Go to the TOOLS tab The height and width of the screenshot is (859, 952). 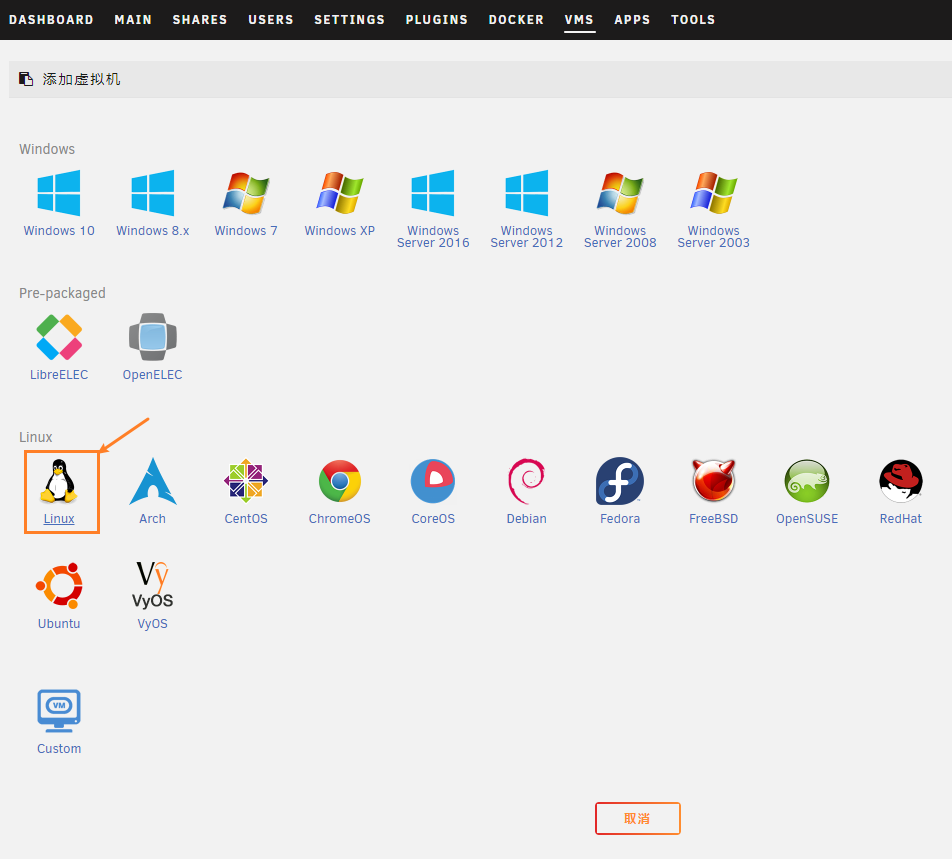click(x=693, y=19)
